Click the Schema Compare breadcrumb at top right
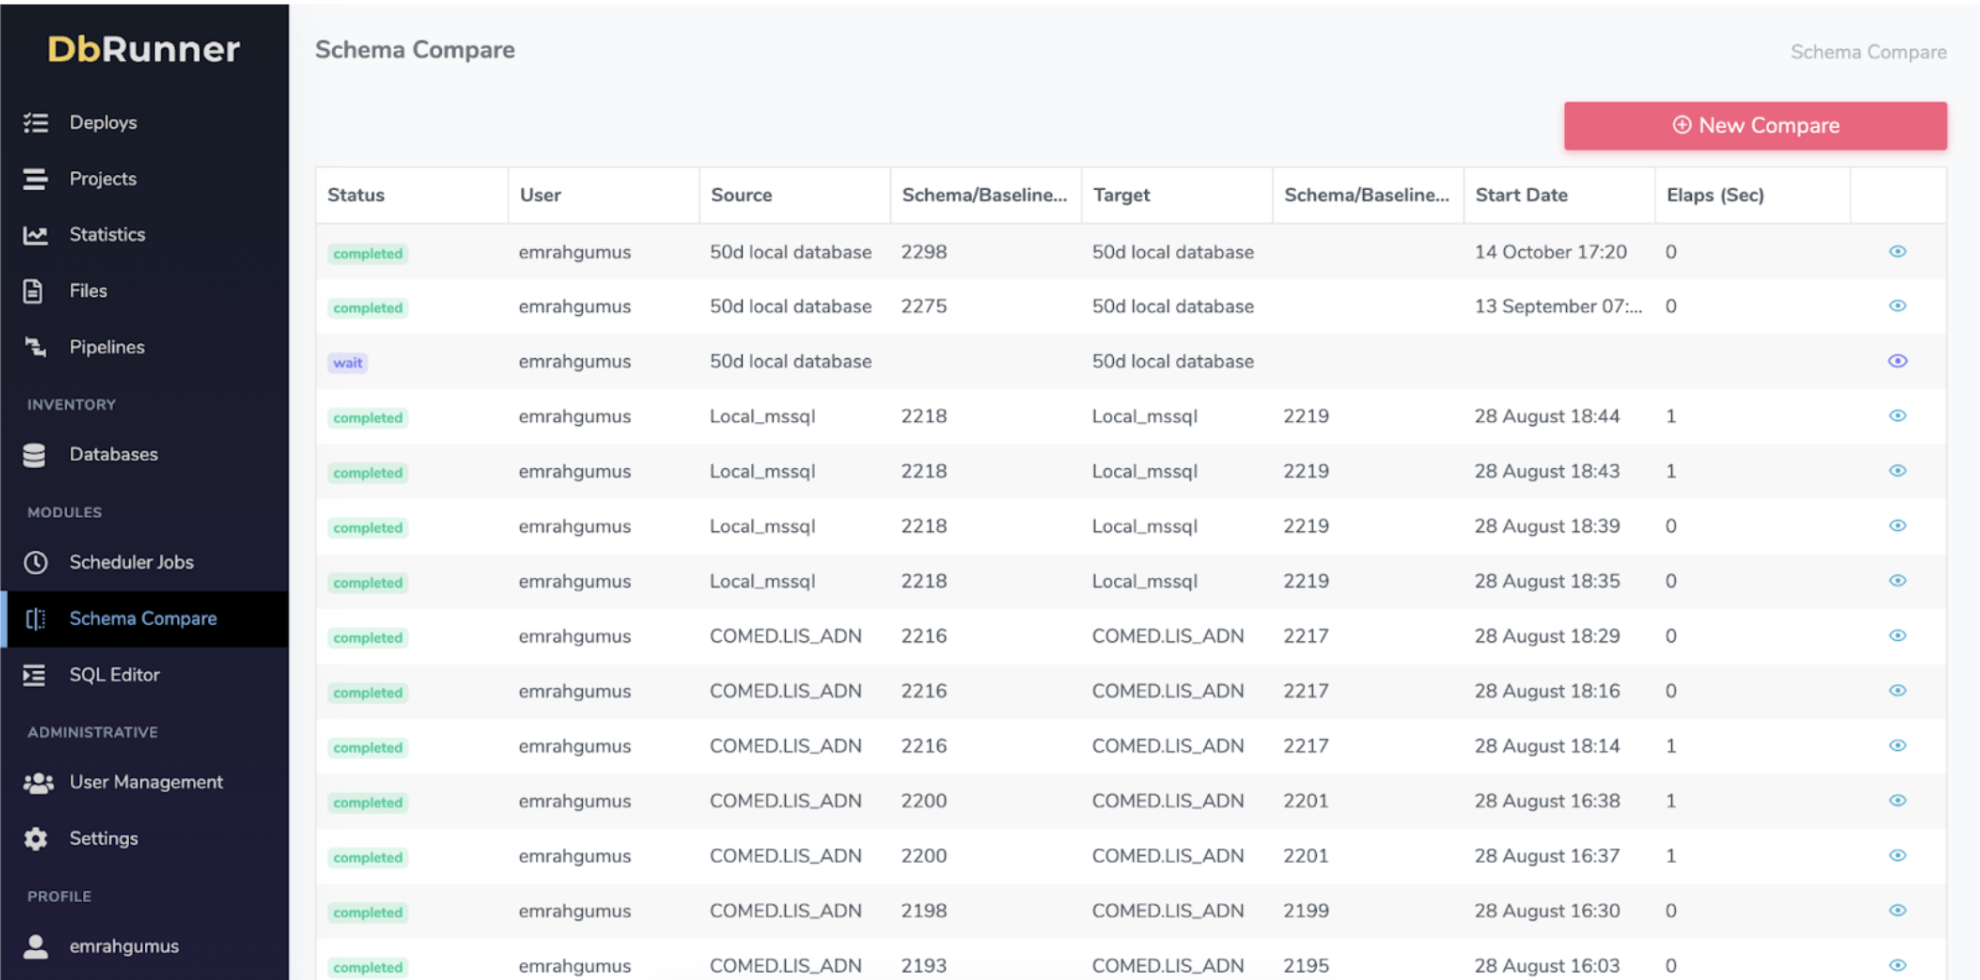 pyautogui.click(x=1867, y=52)
